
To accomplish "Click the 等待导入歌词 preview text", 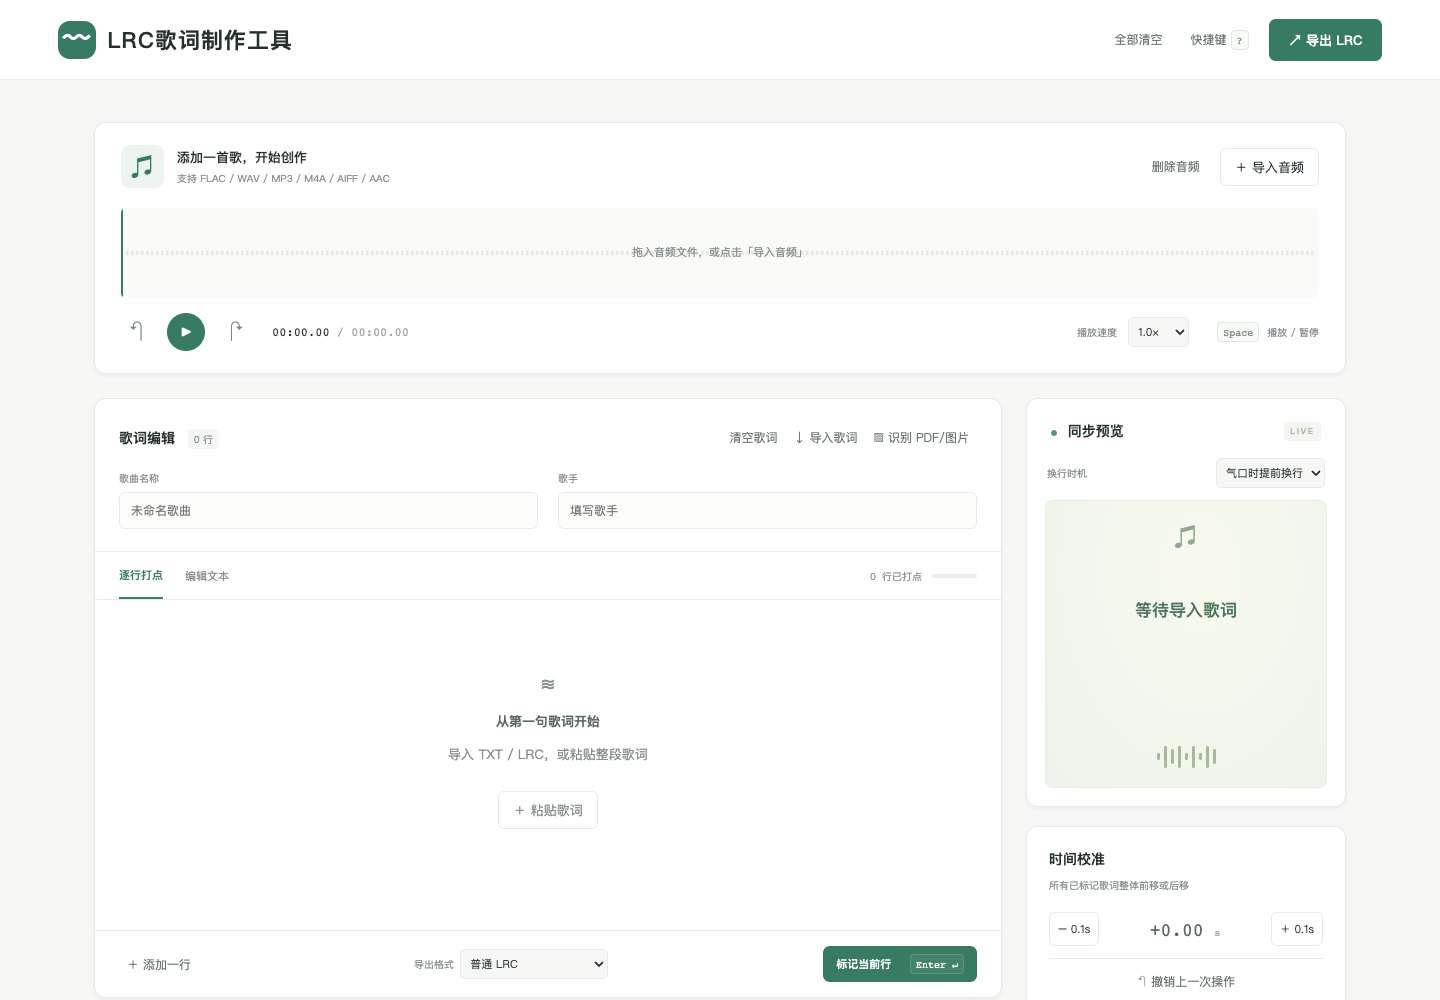I will point(1186,610).
